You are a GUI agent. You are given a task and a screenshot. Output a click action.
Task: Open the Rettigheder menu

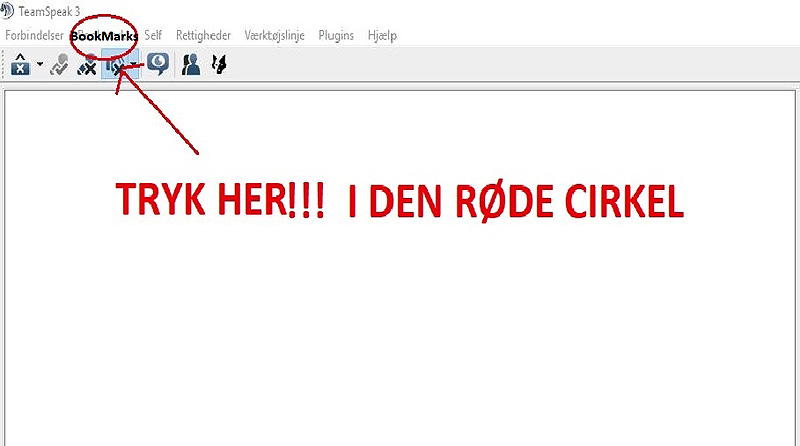204,35
